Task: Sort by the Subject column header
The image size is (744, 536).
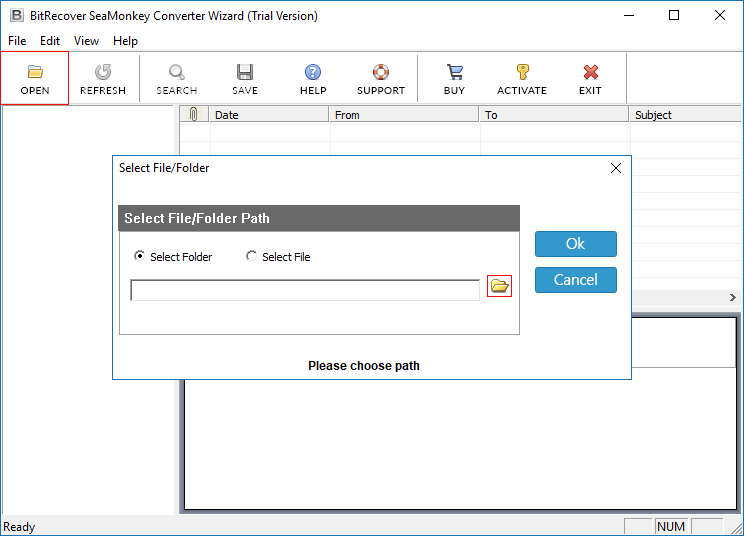Action: (685, 114)
